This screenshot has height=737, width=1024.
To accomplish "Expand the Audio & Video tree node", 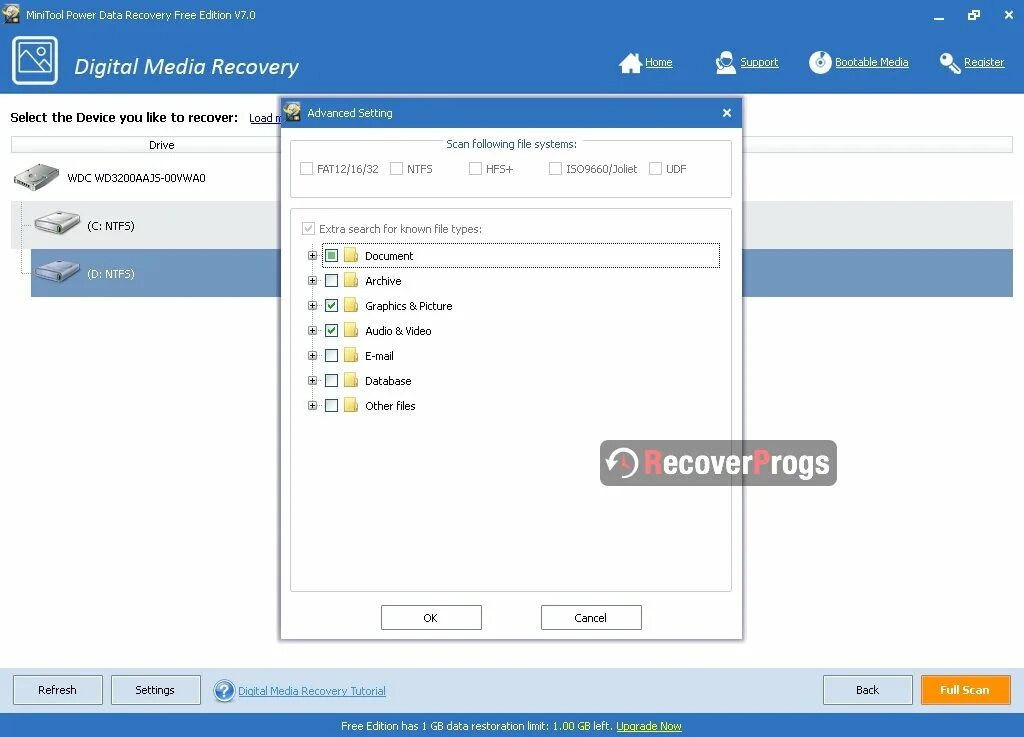I will click(312, 330).
